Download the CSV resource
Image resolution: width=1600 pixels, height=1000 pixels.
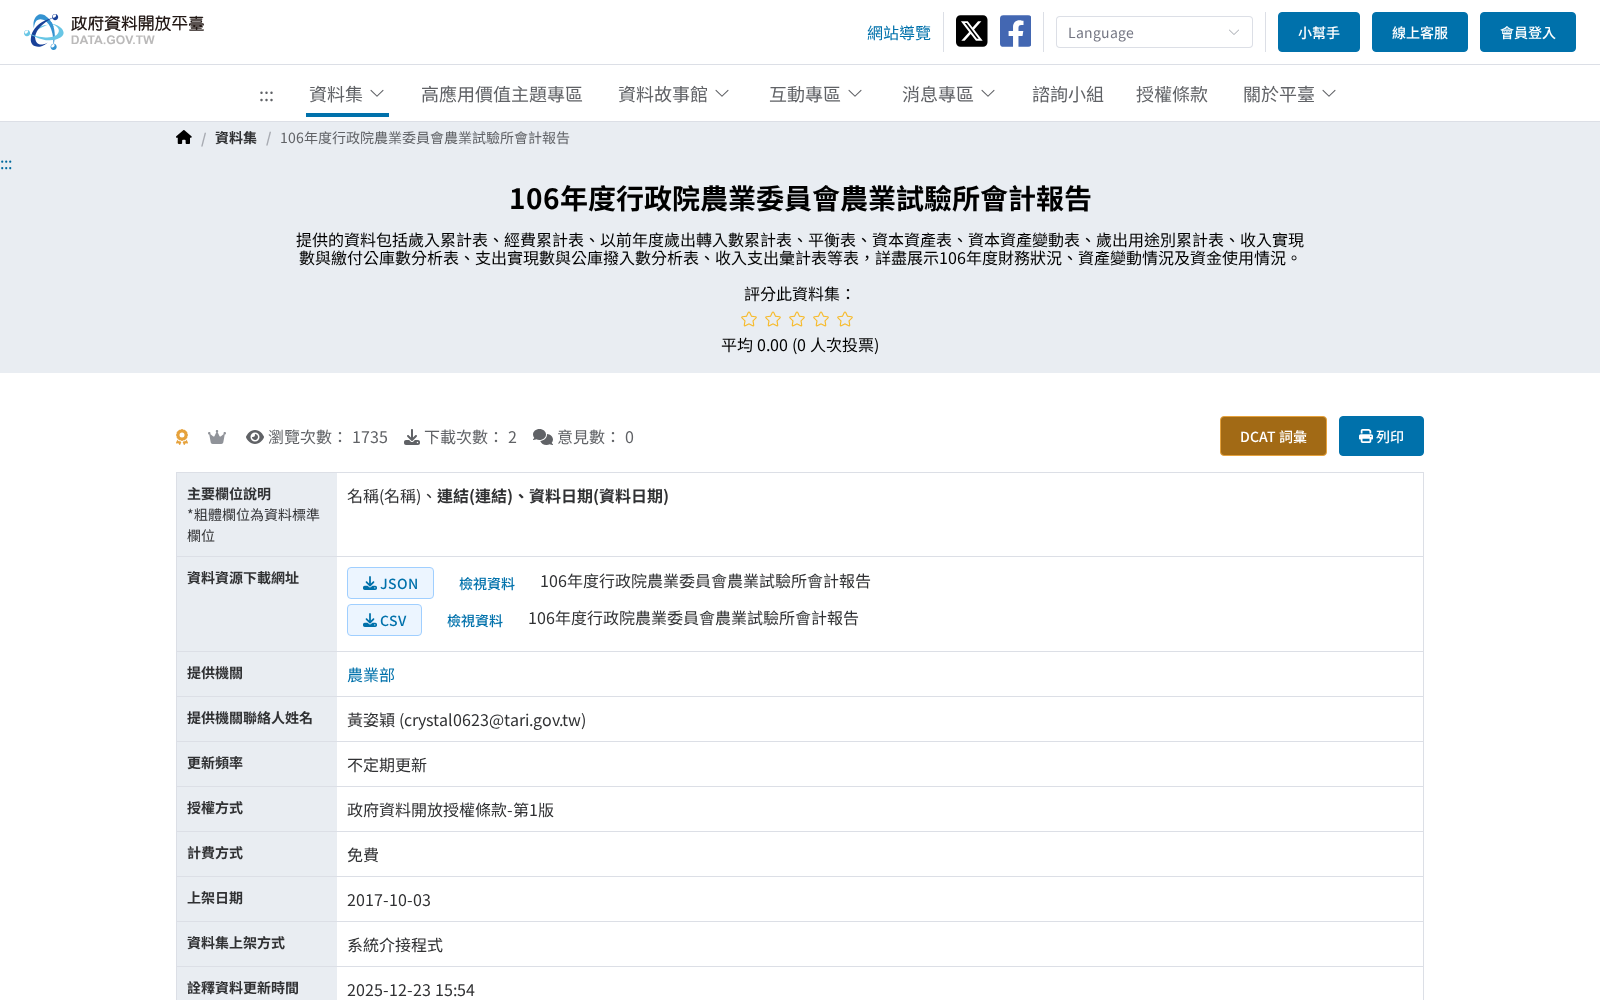384,620
